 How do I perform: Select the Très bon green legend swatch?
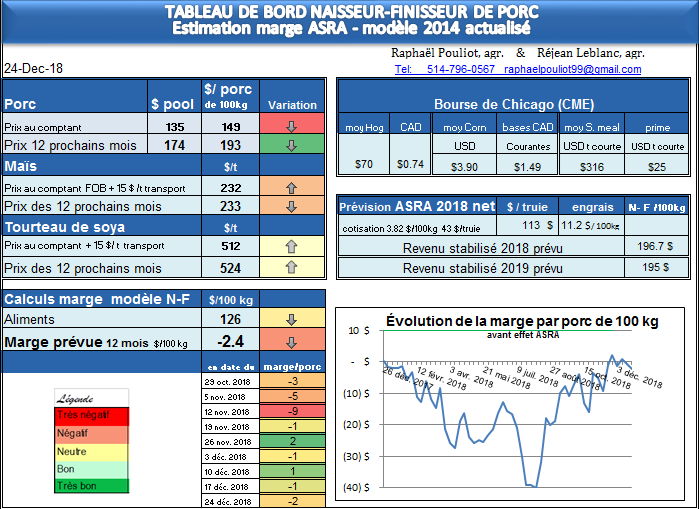pos(77,486)
